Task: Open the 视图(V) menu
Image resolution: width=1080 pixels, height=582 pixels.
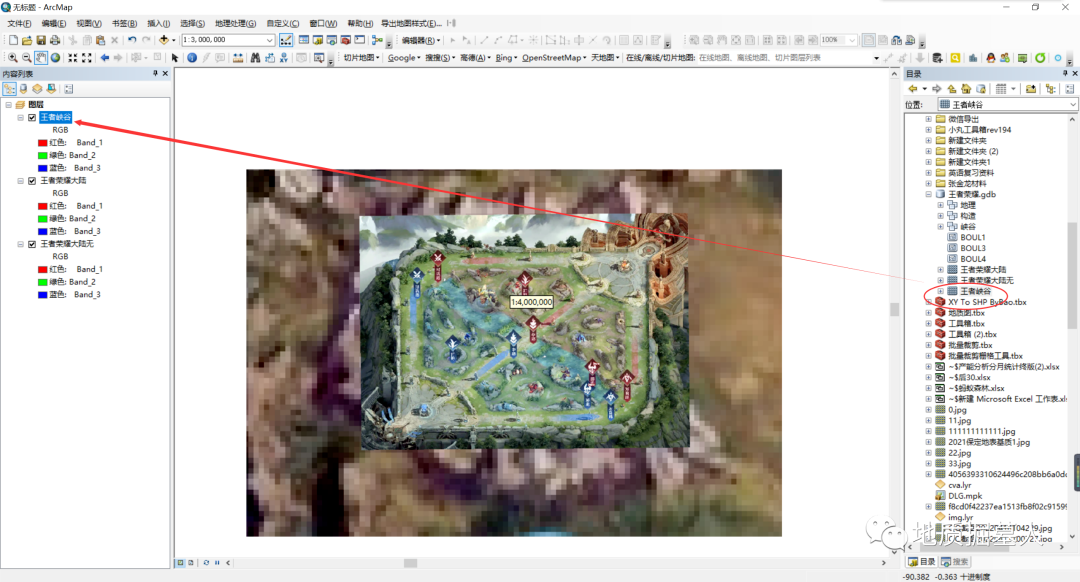Action: (x=89, y=23)
